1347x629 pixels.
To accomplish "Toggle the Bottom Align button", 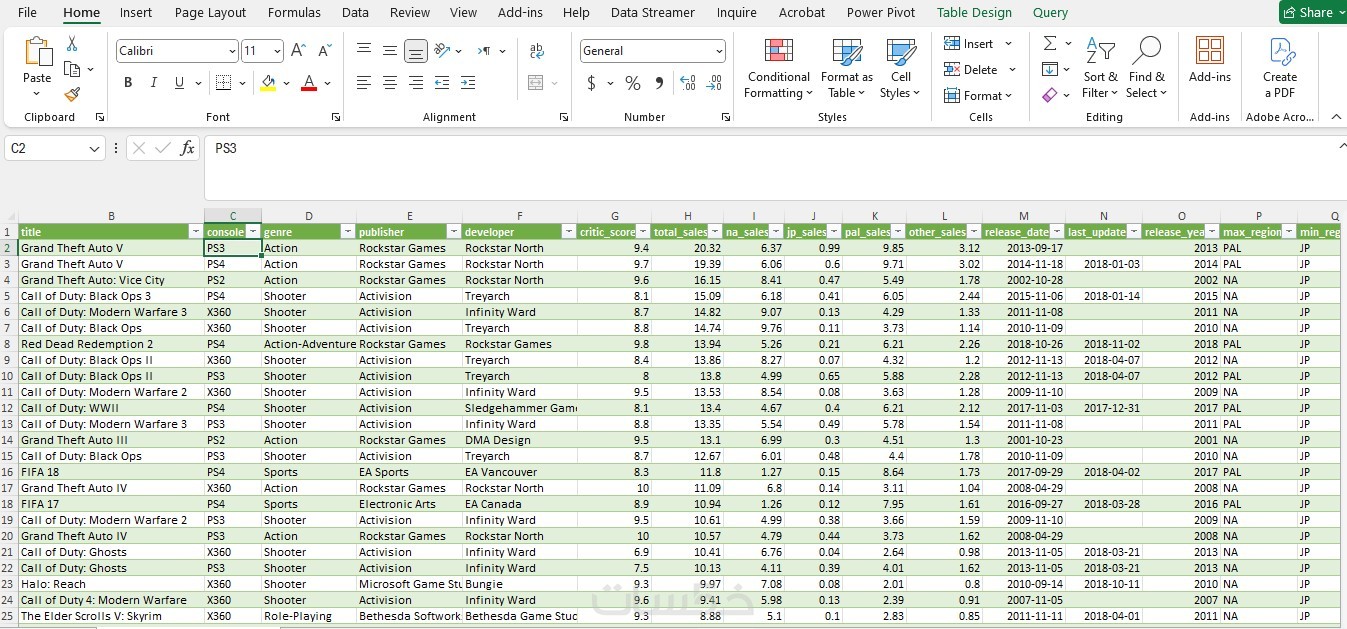I will 416,50.
